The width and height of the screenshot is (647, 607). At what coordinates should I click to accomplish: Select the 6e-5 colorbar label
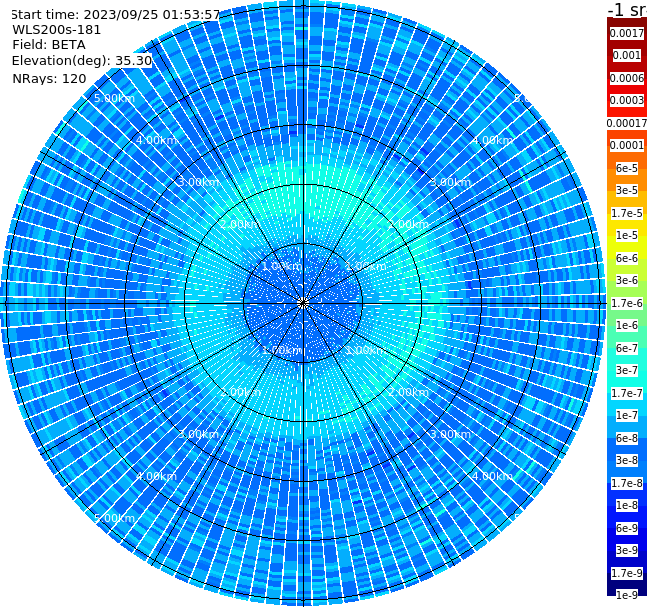[626, 168]
